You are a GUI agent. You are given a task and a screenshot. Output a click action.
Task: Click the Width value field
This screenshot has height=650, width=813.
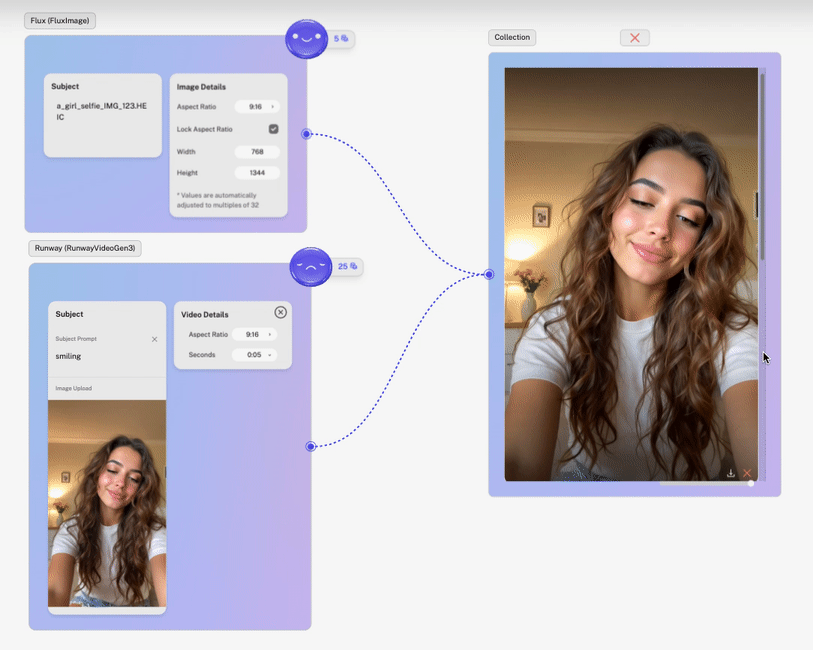(x=257, y=152)
